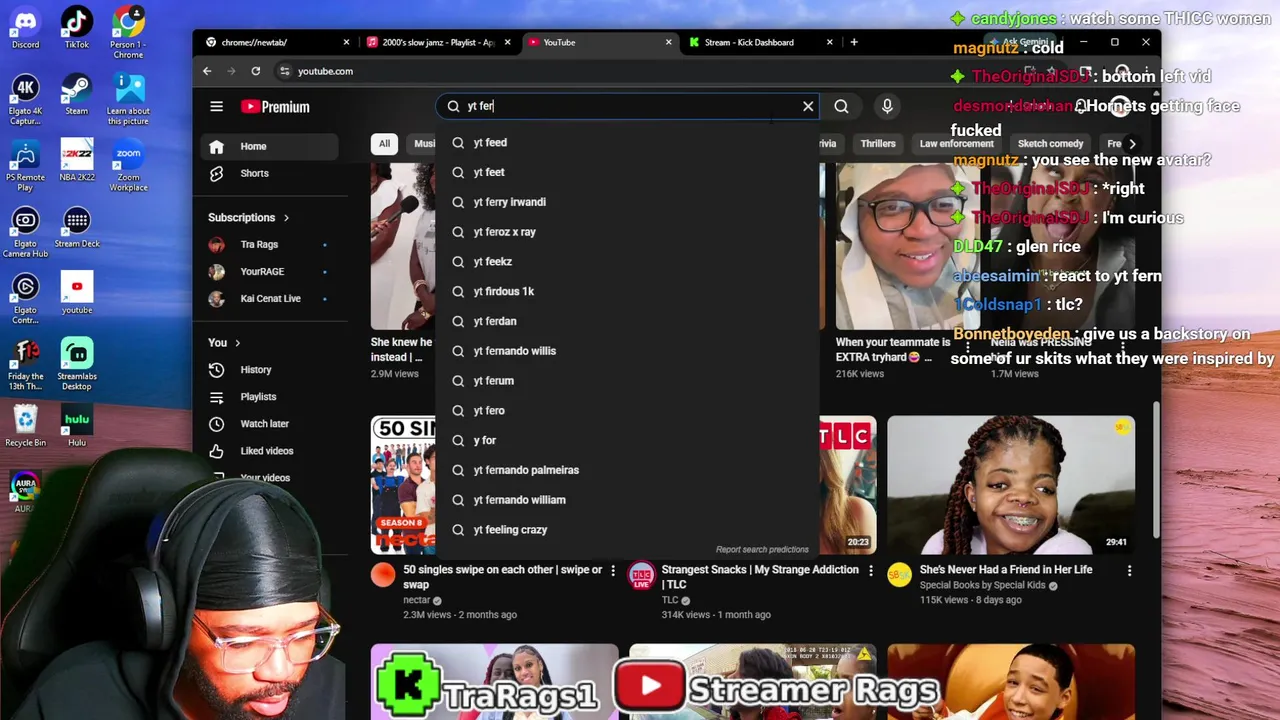Switch to Stream - Kick Dashboard tab
The width and height of the screenshot is (1280, 720).
point(760,42)
